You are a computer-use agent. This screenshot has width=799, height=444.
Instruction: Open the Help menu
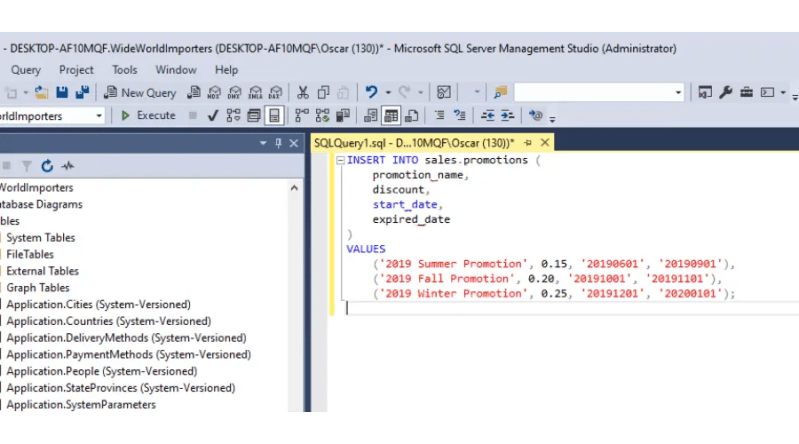point(226,70)
